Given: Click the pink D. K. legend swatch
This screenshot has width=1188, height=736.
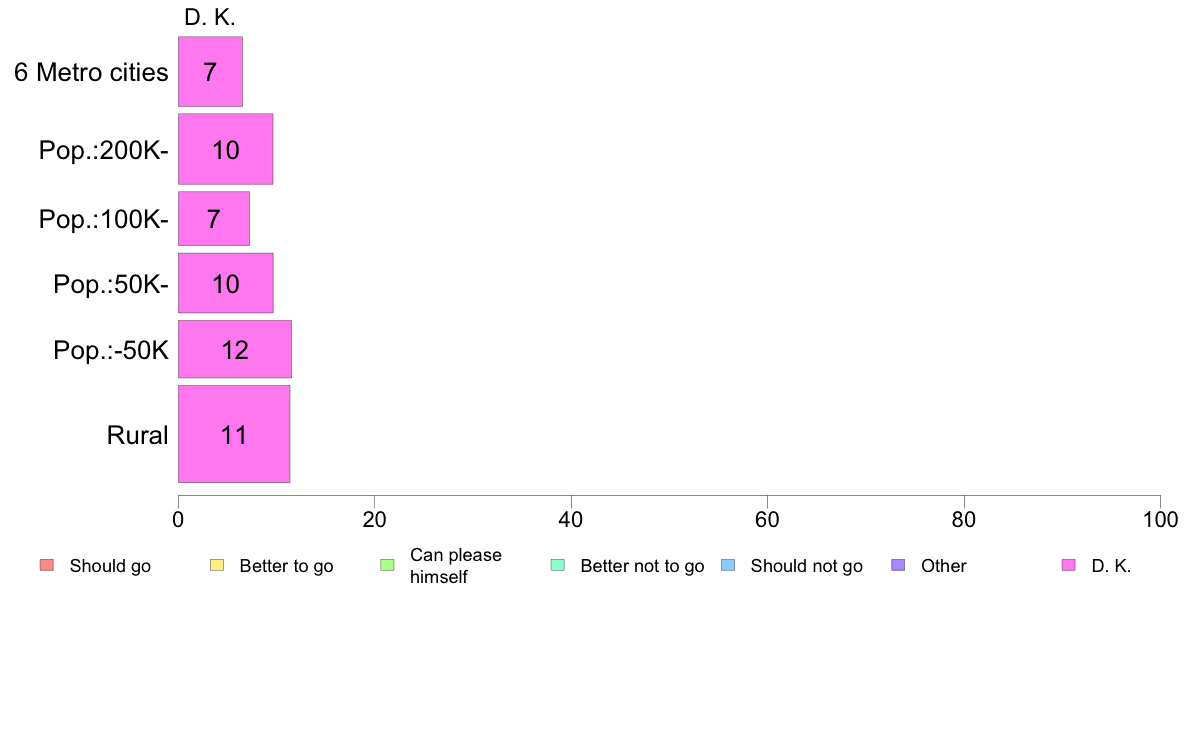Looking at the screenshot, I should 1069,565.
